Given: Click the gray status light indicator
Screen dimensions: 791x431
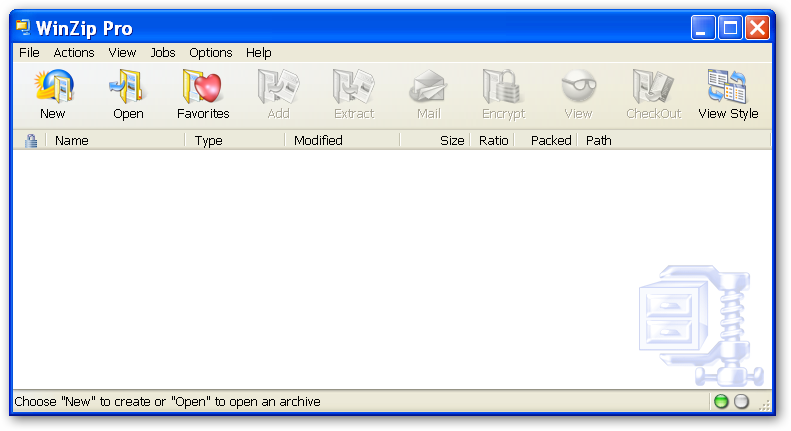Looking at the screenshot, I should point(741,401).
